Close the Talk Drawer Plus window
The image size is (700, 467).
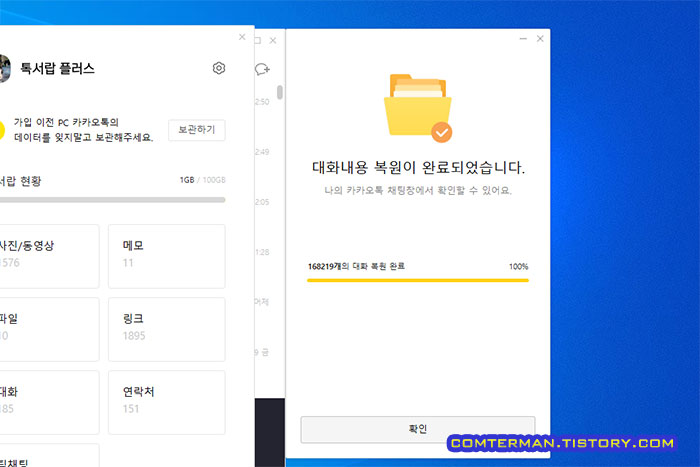pos(242,37)
